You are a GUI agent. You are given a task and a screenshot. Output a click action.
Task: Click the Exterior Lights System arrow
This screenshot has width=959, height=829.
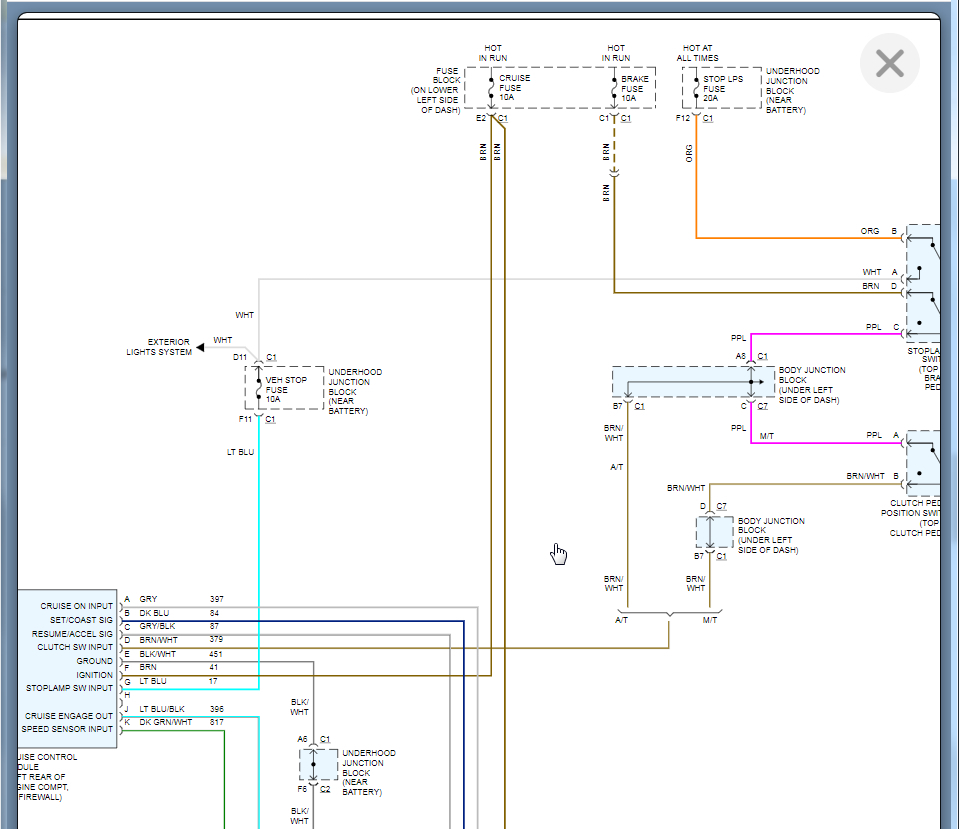[x=200, y=347]
